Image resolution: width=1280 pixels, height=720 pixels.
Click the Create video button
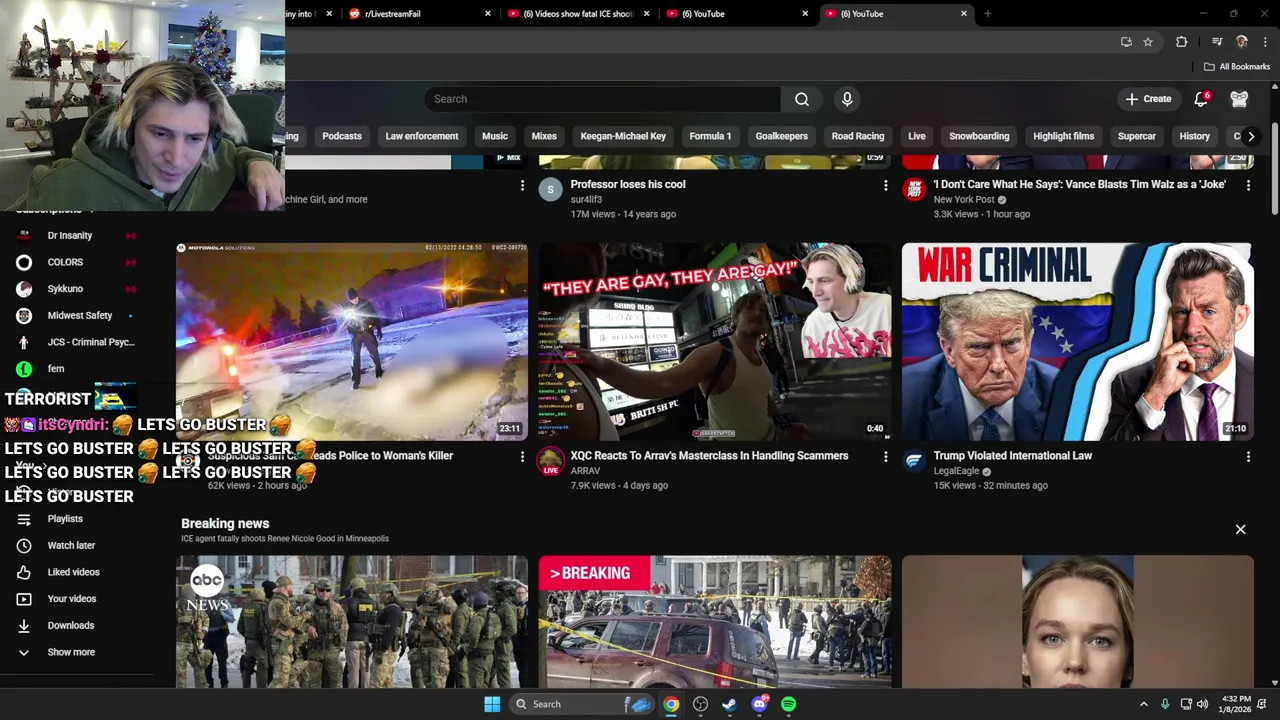[1148, 99]
